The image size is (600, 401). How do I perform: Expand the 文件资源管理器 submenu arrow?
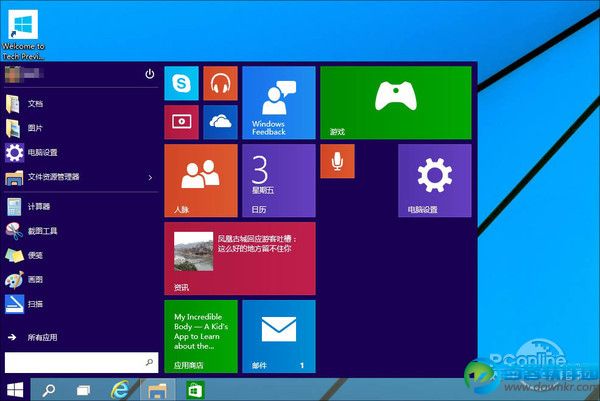150,177
